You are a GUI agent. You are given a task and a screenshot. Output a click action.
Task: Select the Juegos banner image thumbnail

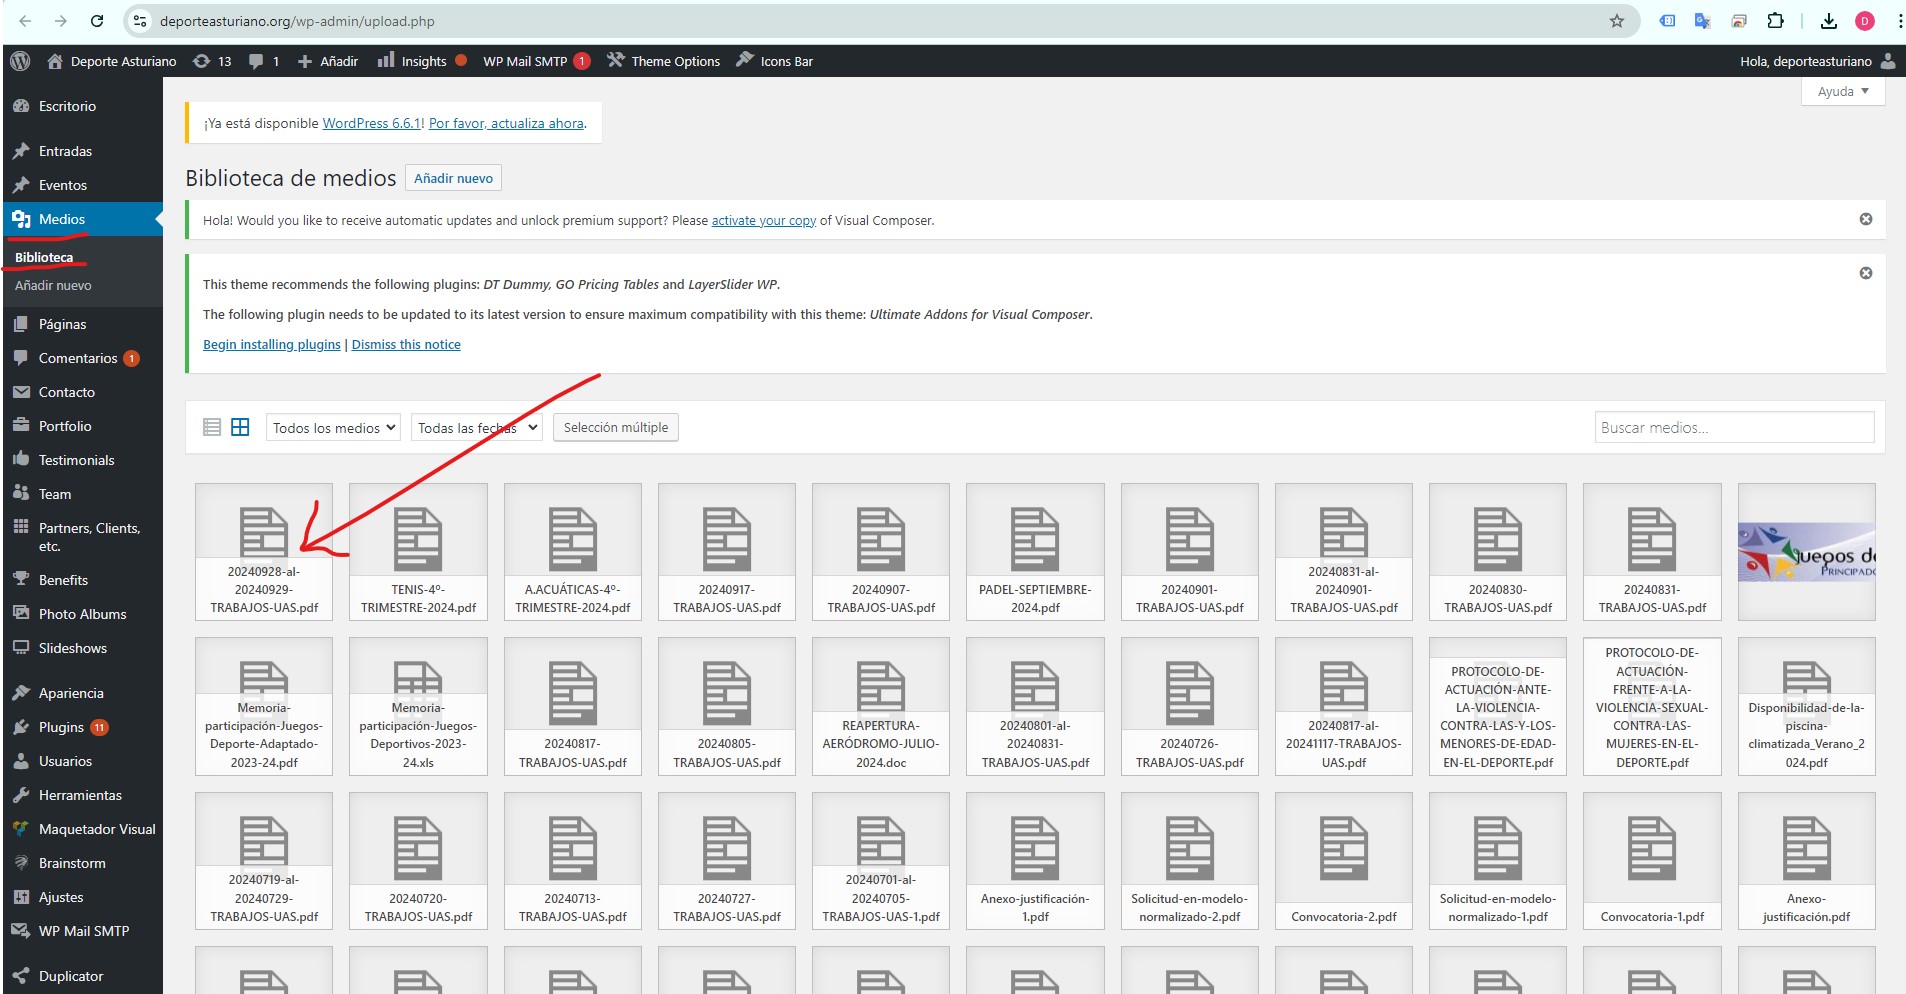[x=1806, y=552]
